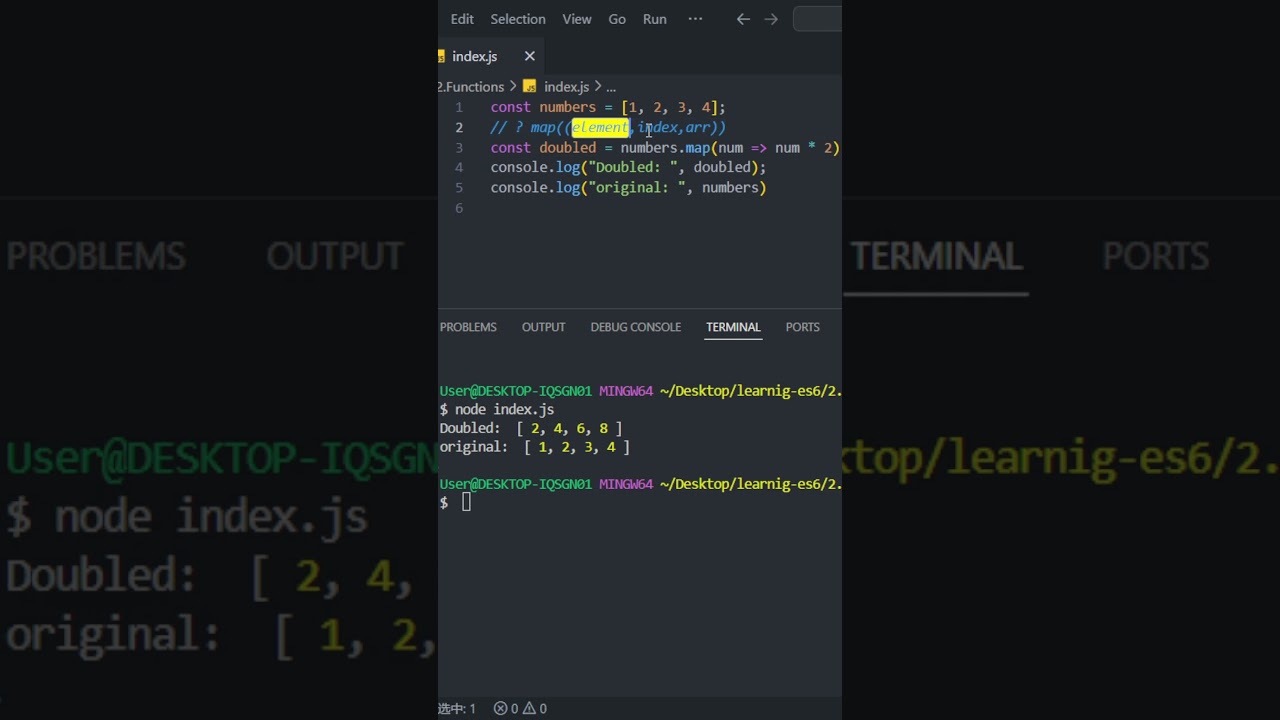Open the Edit menu
This screenshot has width=1280, height=720.
pyautogui.click(x=462, y=19)
